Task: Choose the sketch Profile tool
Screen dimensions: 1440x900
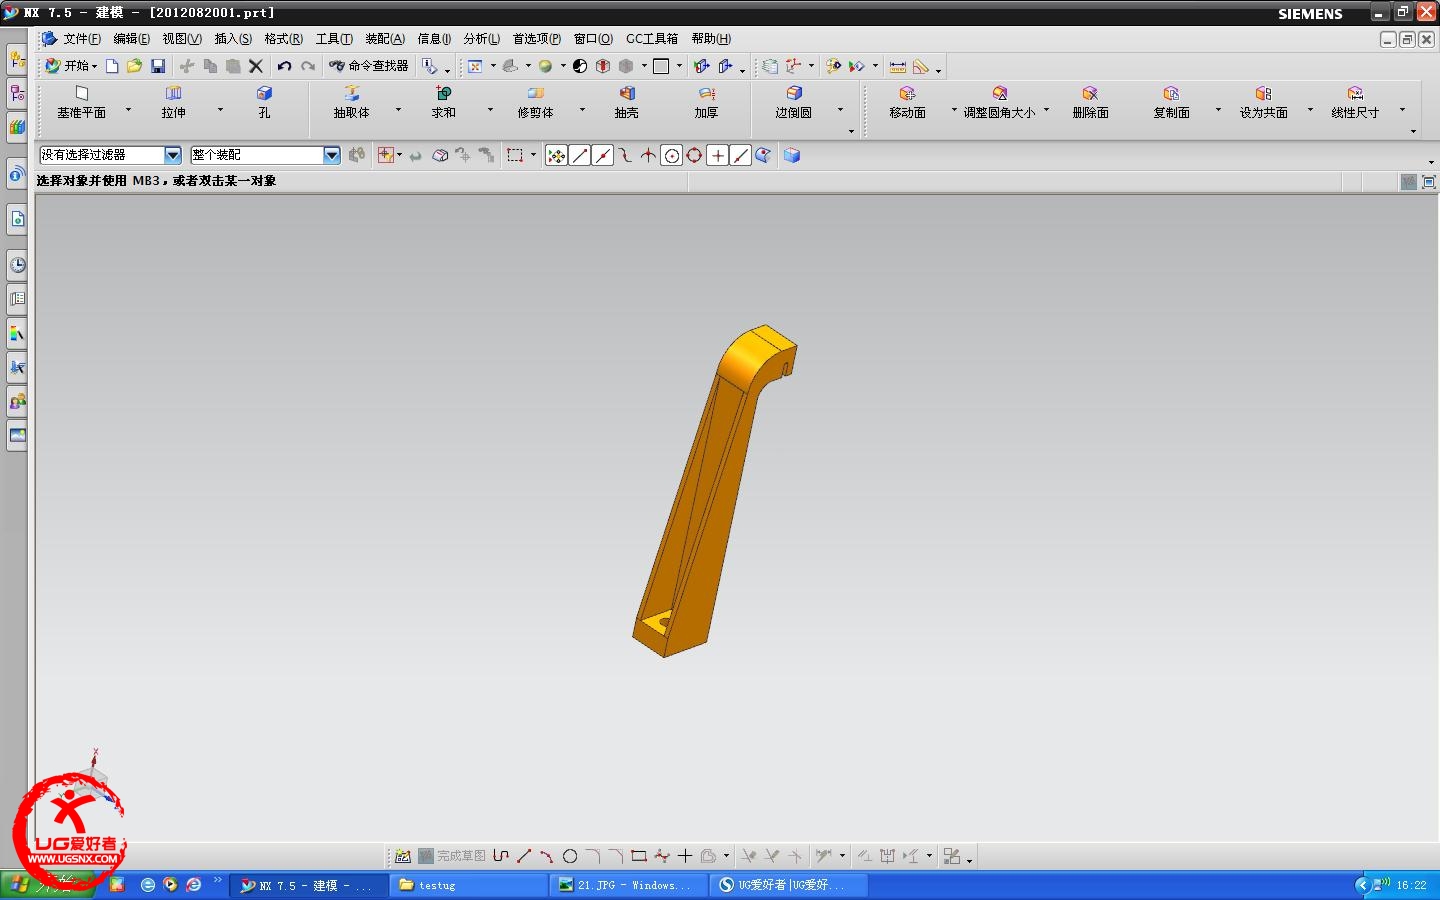Action: [x=501, y=856]
